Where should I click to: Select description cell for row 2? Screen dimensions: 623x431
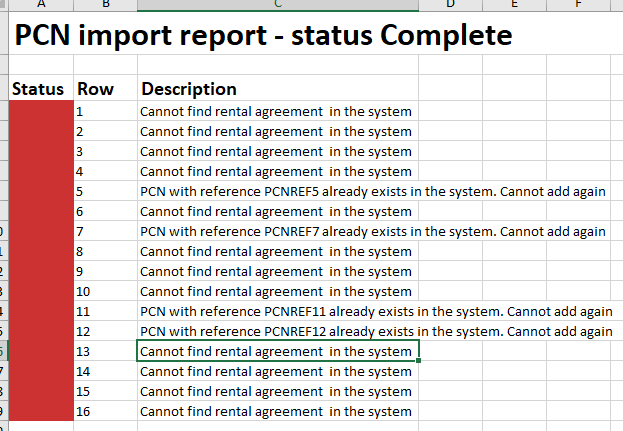click(278, 131)
